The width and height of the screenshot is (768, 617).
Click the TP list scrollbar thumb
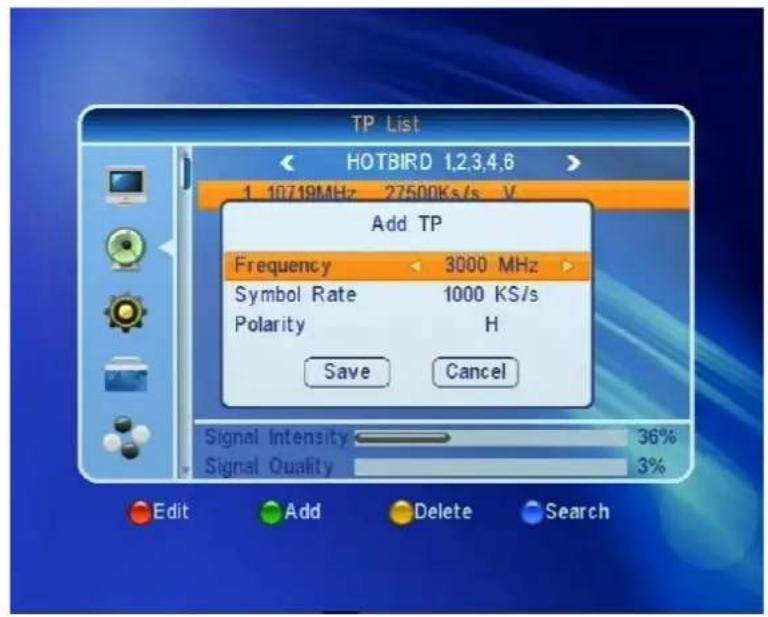tap(186, 170)
